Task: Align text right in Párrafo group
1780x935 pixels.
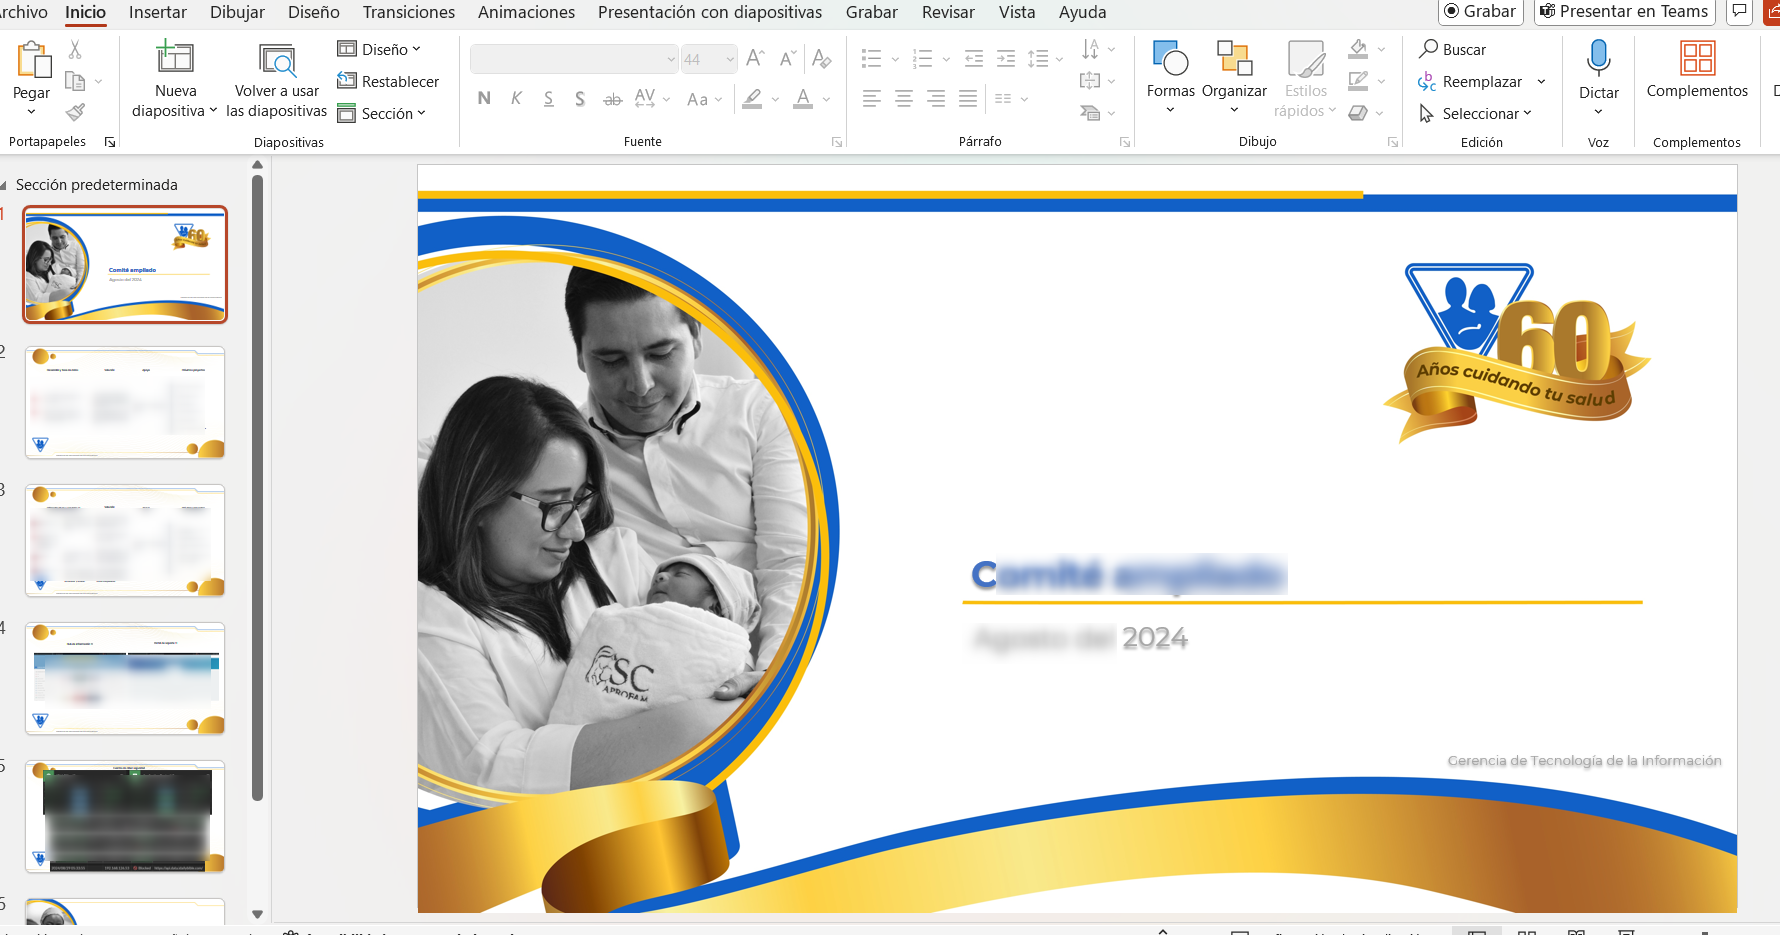Action: (936, 98)
